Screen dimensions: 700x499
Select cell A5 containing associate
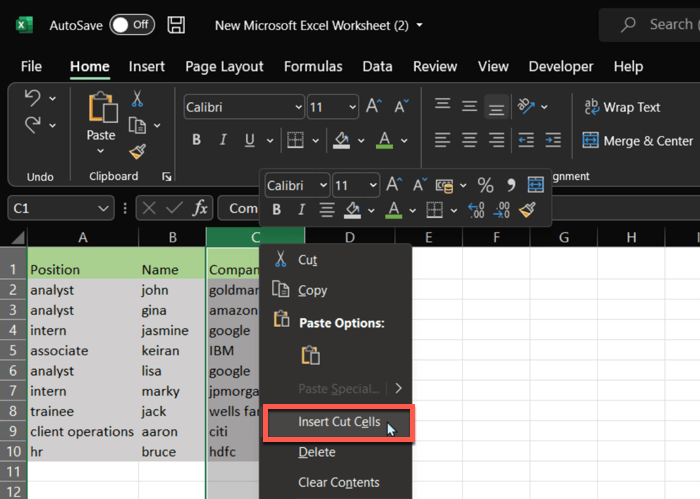[x=82, y=351]
